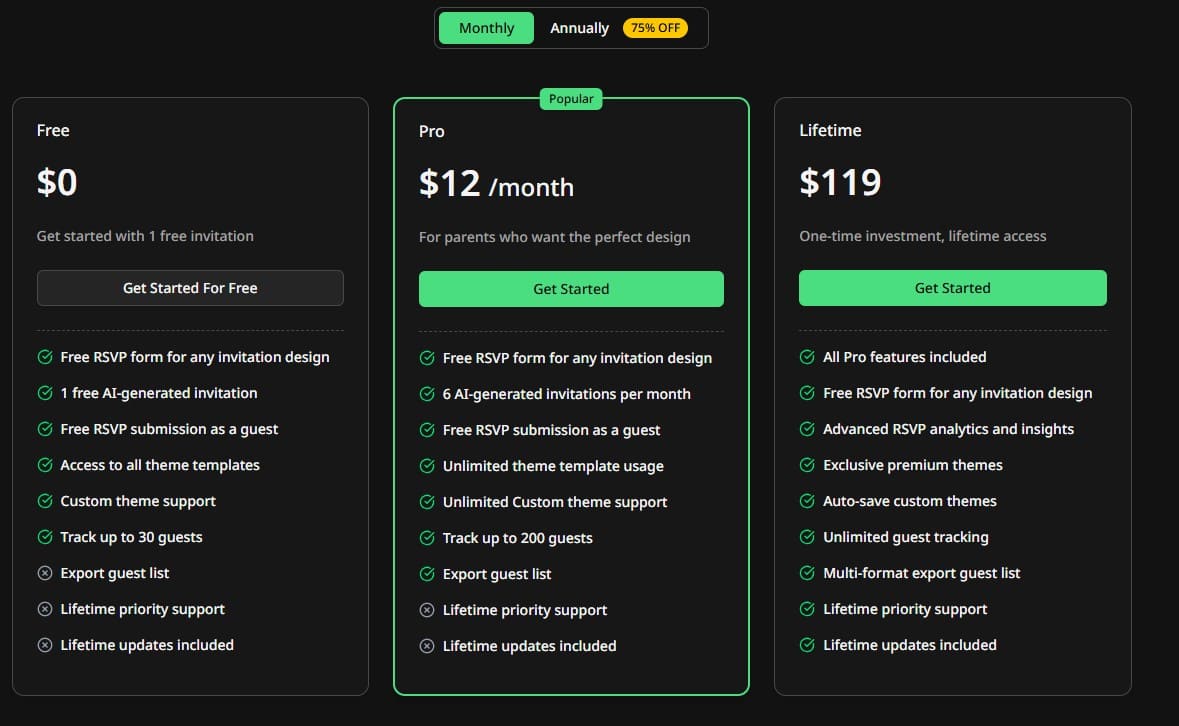
Task: Click Get Started For Free button
Action: click(x=190, y=288)
